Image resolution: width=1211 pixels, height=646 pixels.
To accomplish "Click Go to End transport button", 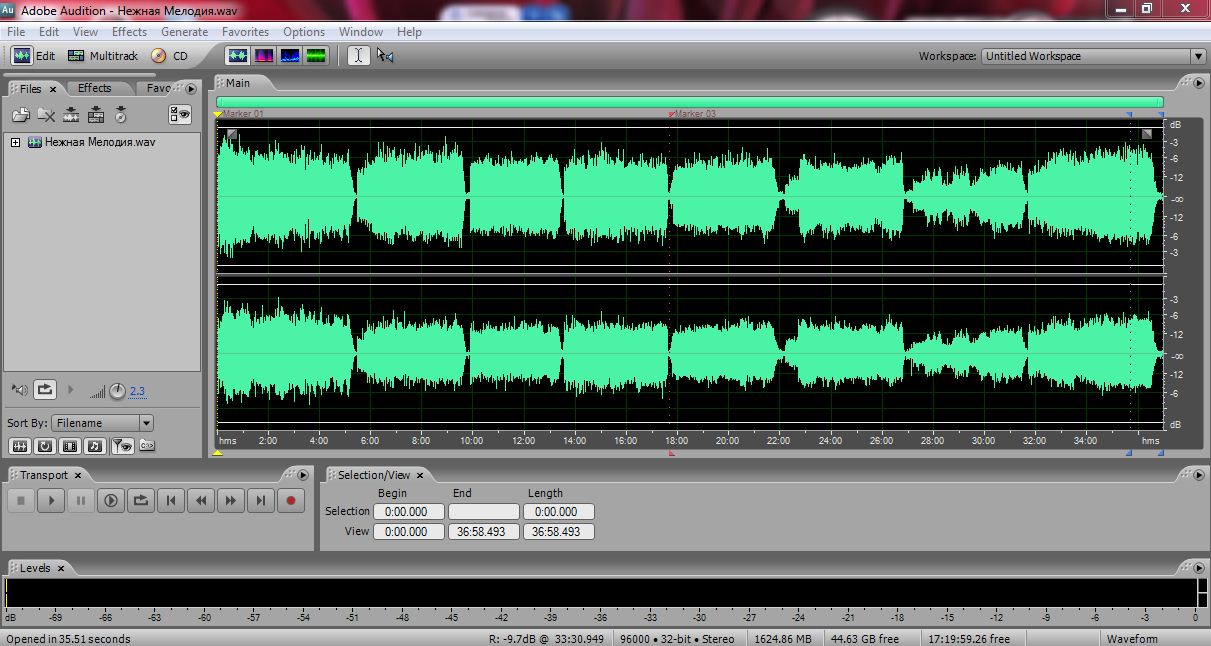I will (261, 501).
